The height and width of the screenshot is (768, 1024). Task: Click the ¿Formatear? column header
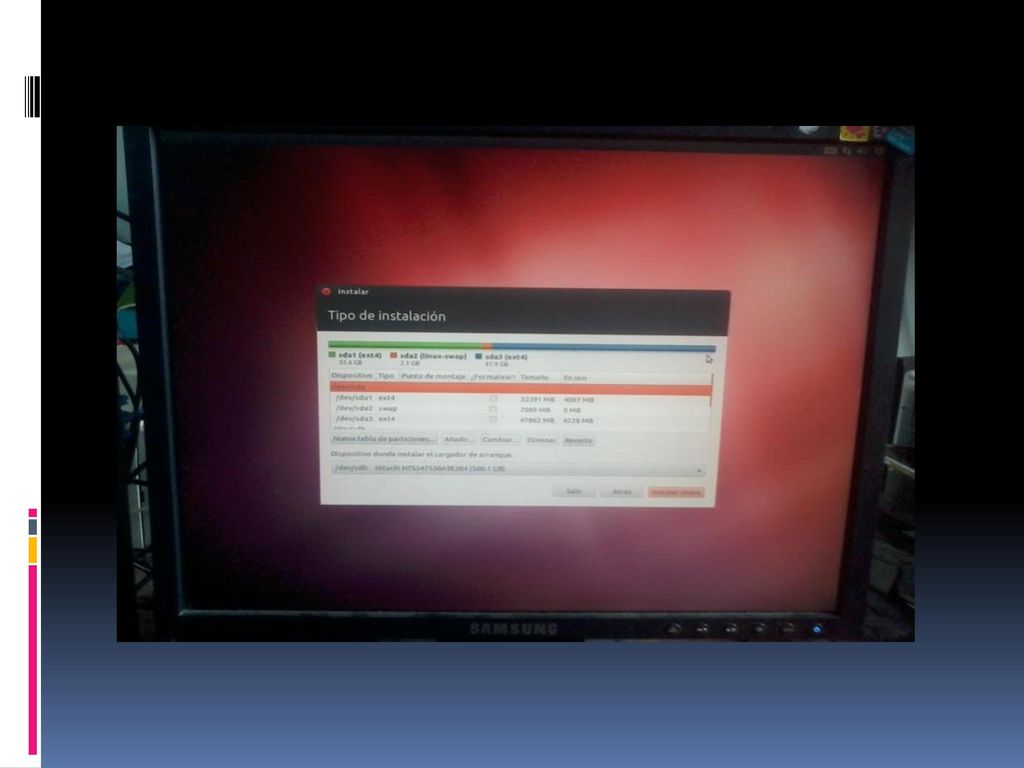[493, 377]
